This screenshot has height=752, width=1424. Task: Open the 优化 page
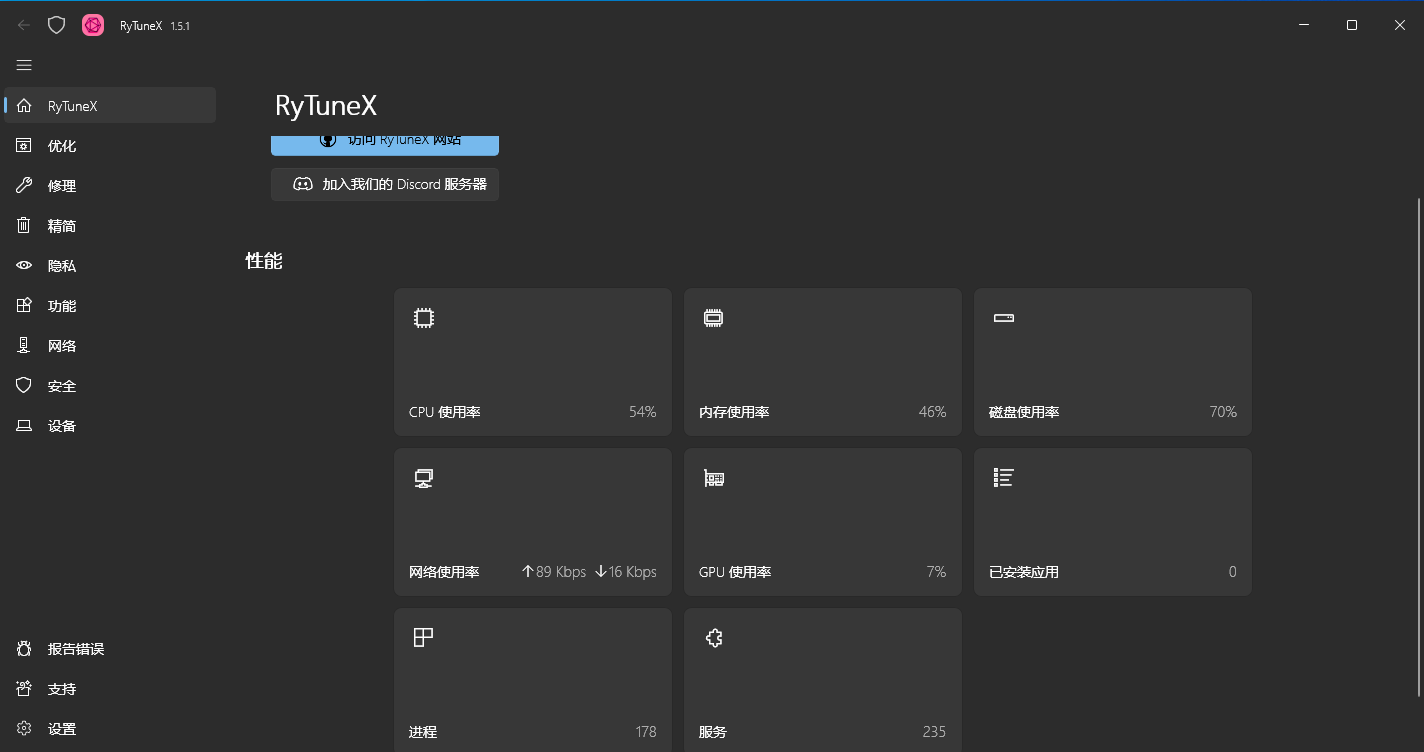(x=110, y=146)
